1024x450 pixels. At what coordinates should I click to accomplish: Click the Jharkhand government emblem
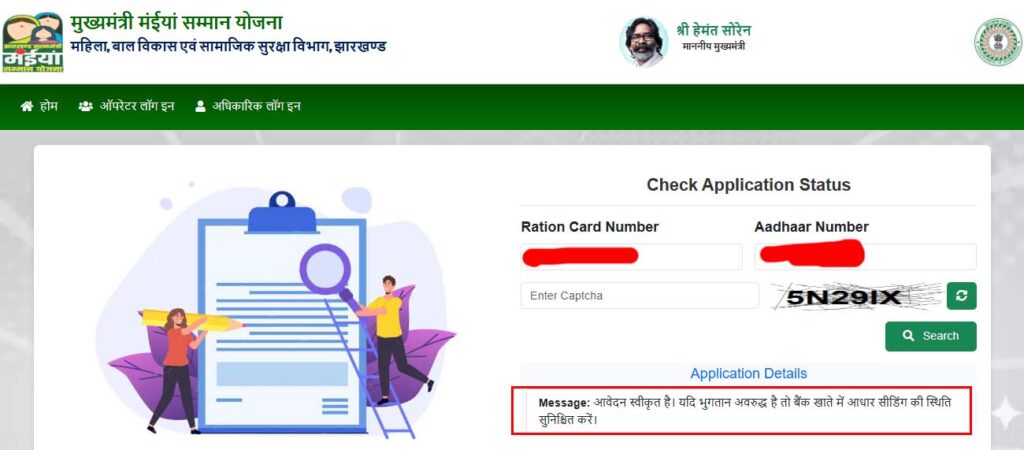(x=998, y=42)
